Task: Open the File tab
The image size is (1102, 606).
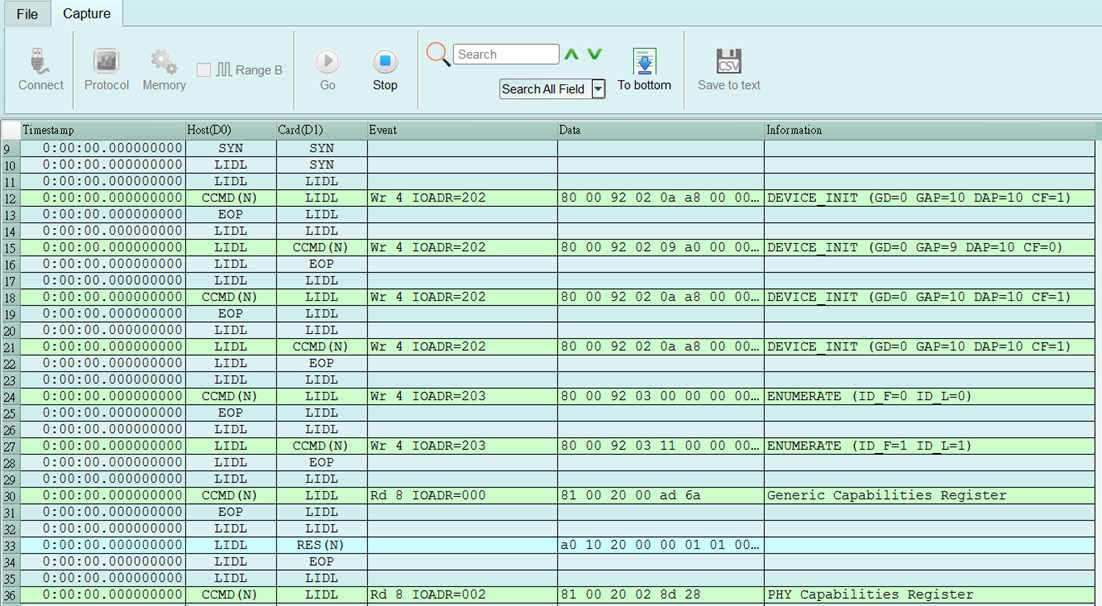Action: [x=27, y=14]
